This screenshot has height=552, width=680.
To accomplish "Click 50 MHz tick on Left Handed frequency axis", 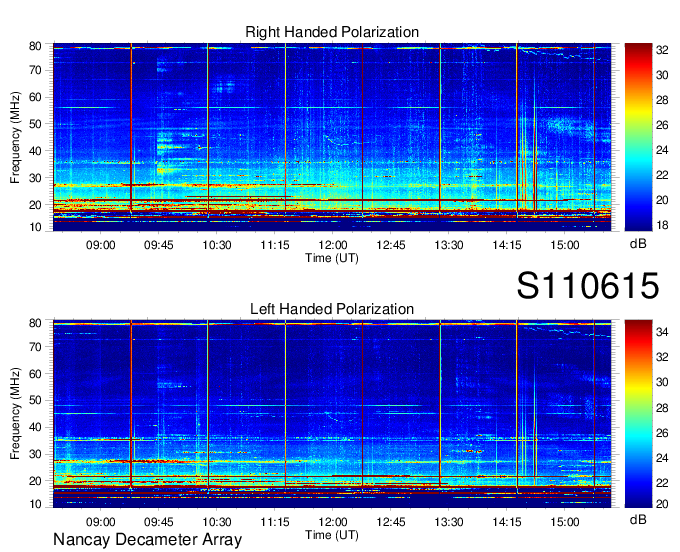I will coord(35,400).
